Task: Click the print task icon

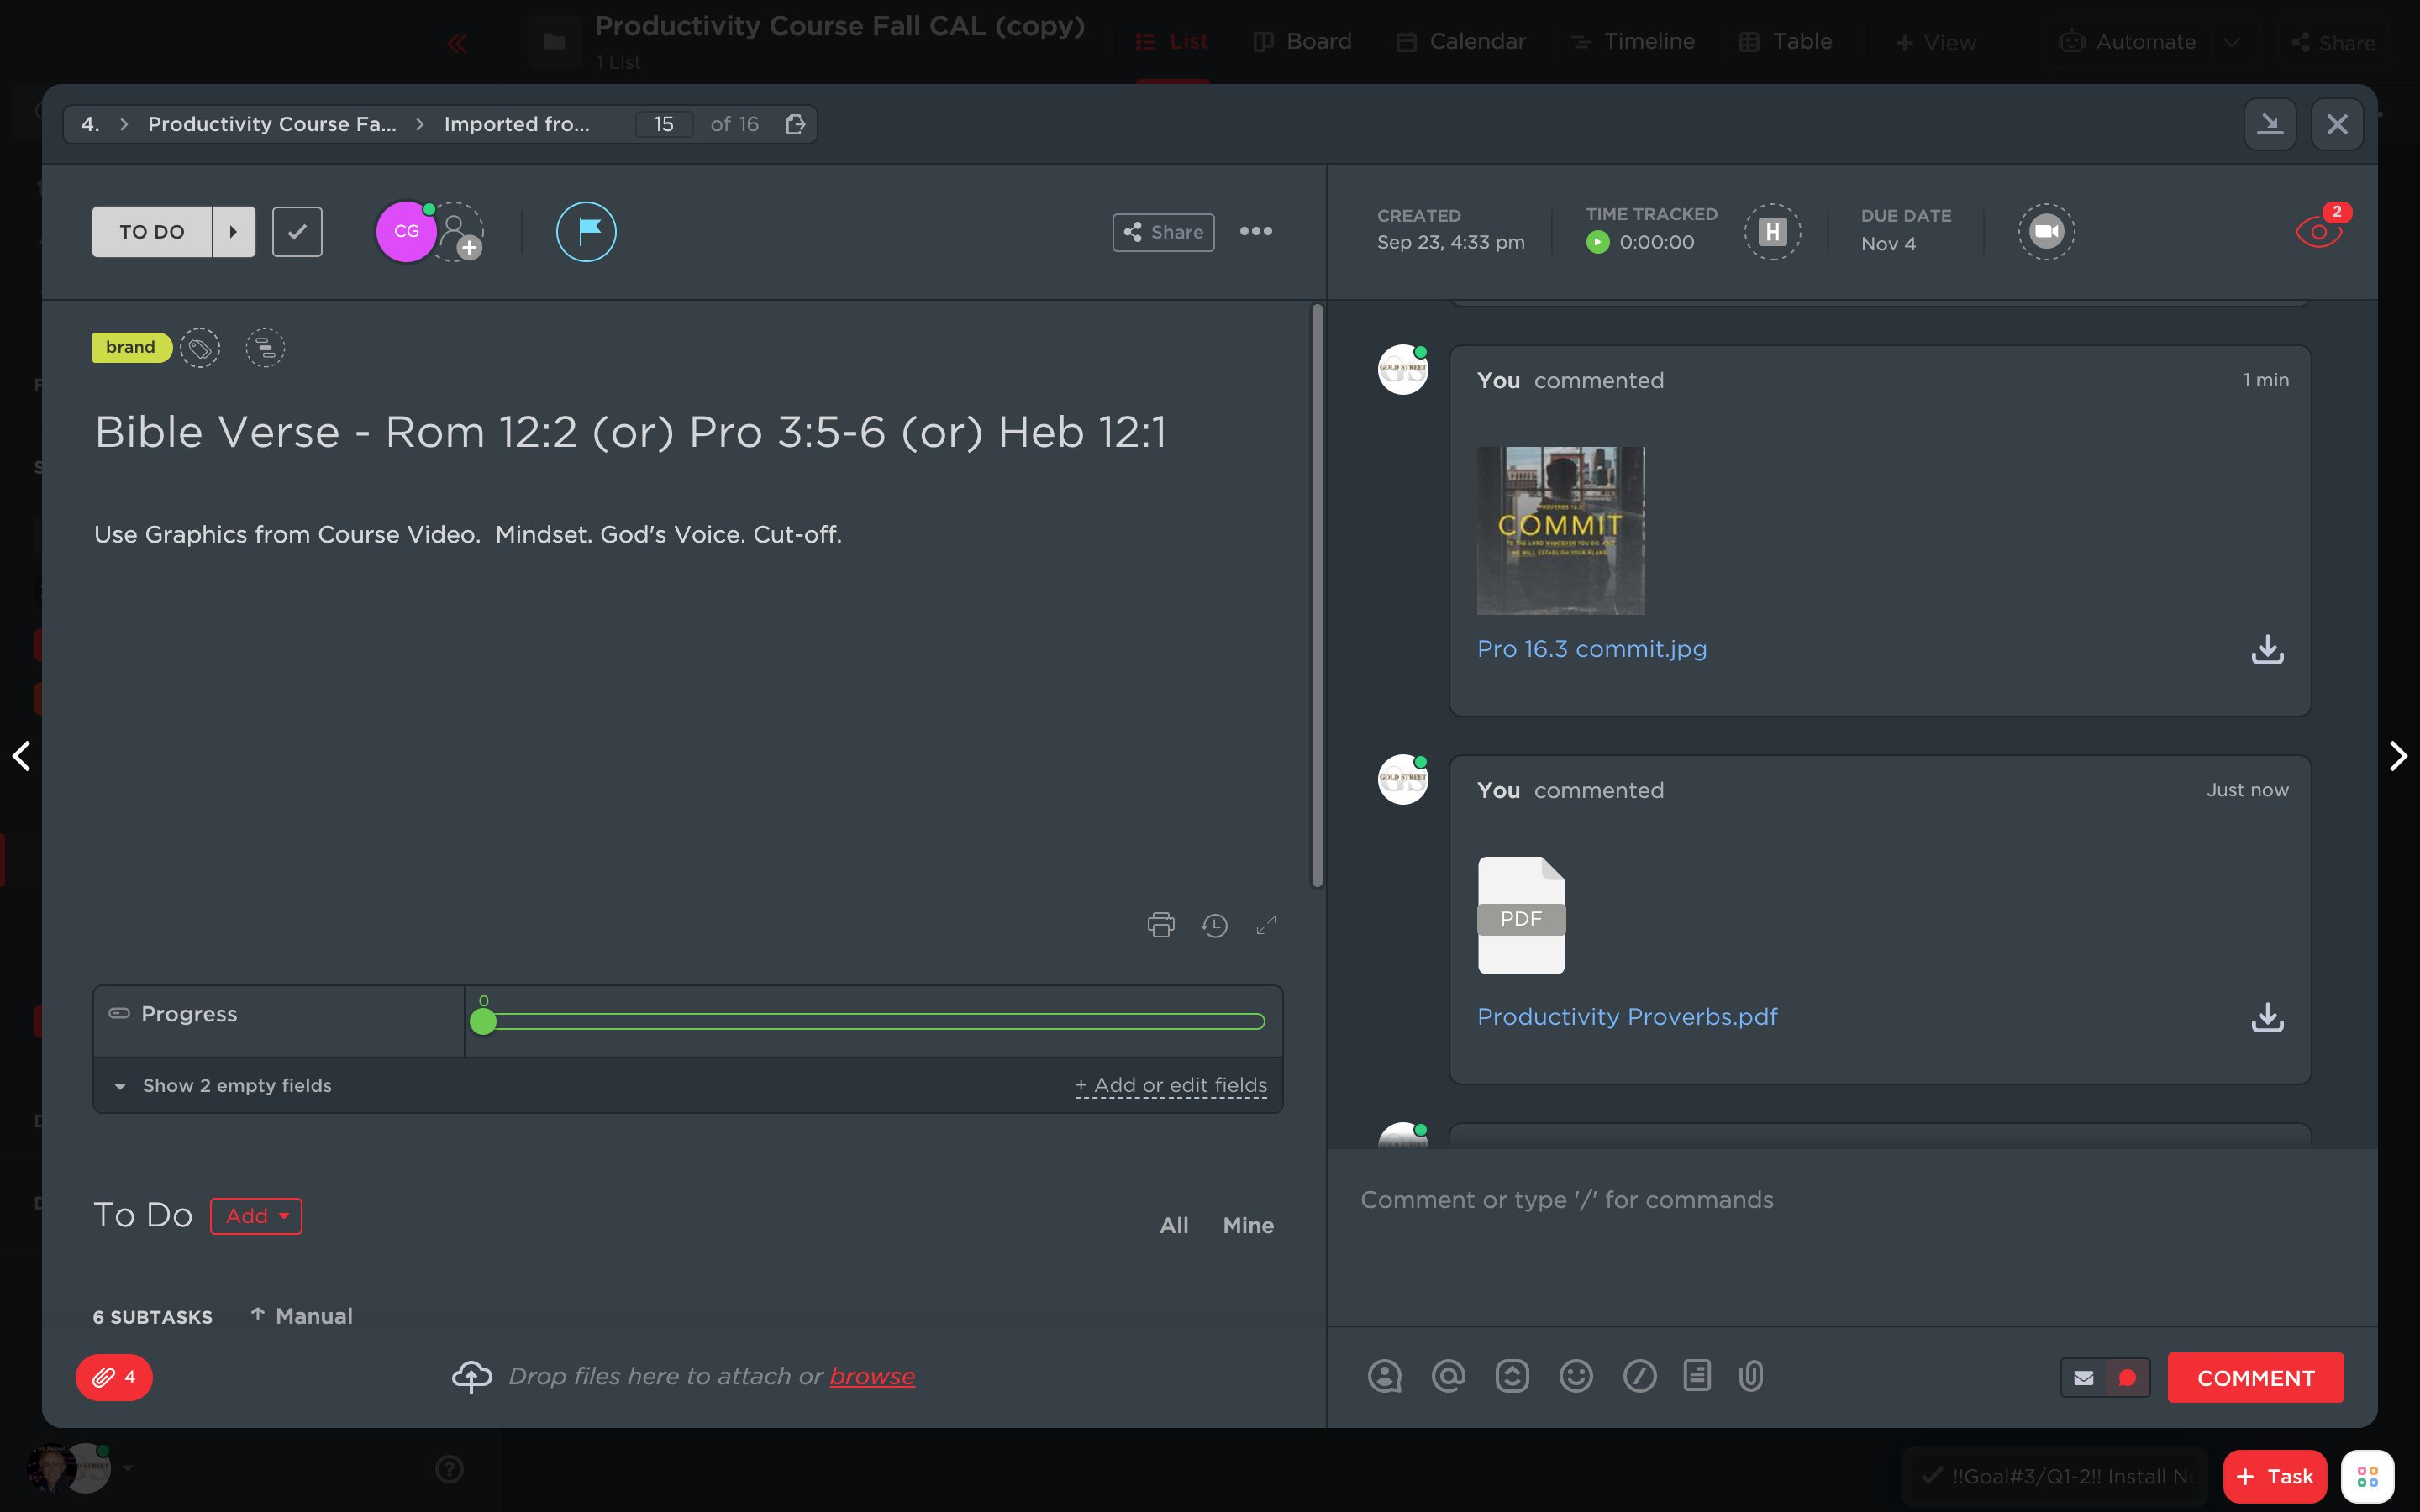Action: (x=1160, y=925)
